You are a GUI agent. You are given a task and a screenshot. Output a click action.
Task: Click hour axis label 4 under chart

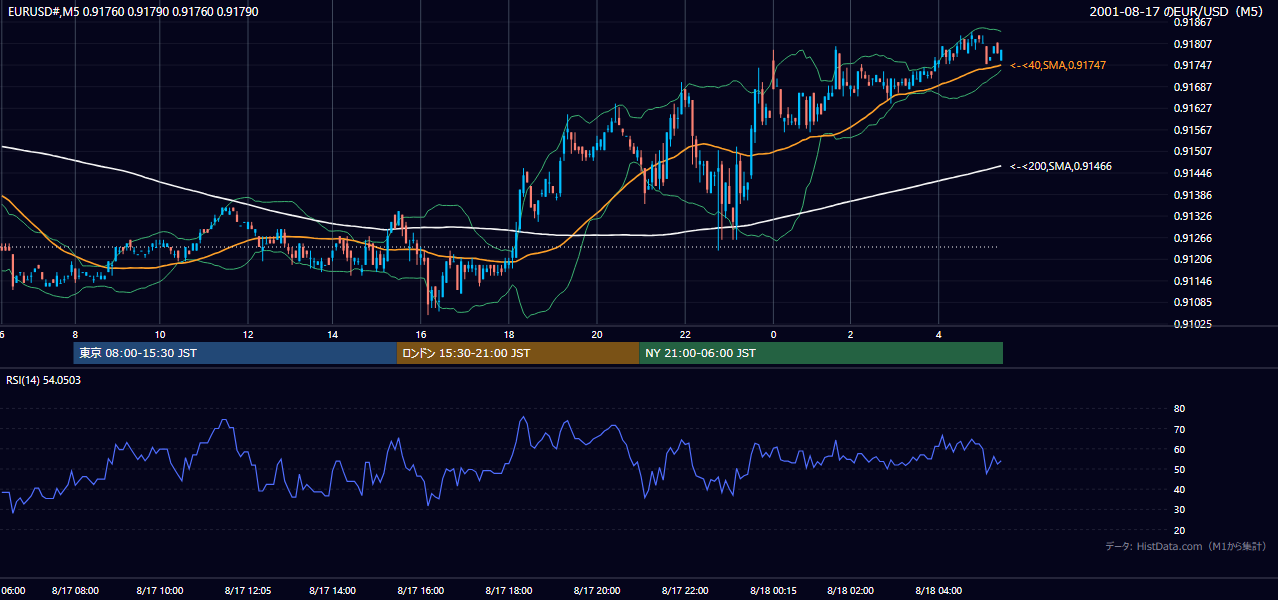pos(938,334)
